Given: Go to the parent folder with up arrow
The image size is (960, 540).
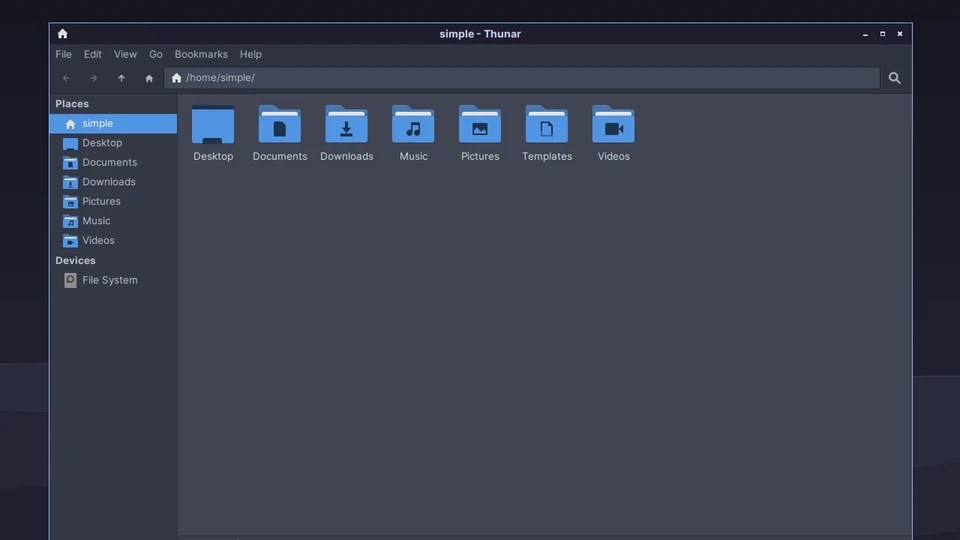Looking at the screenshot, I should point(121,78).
